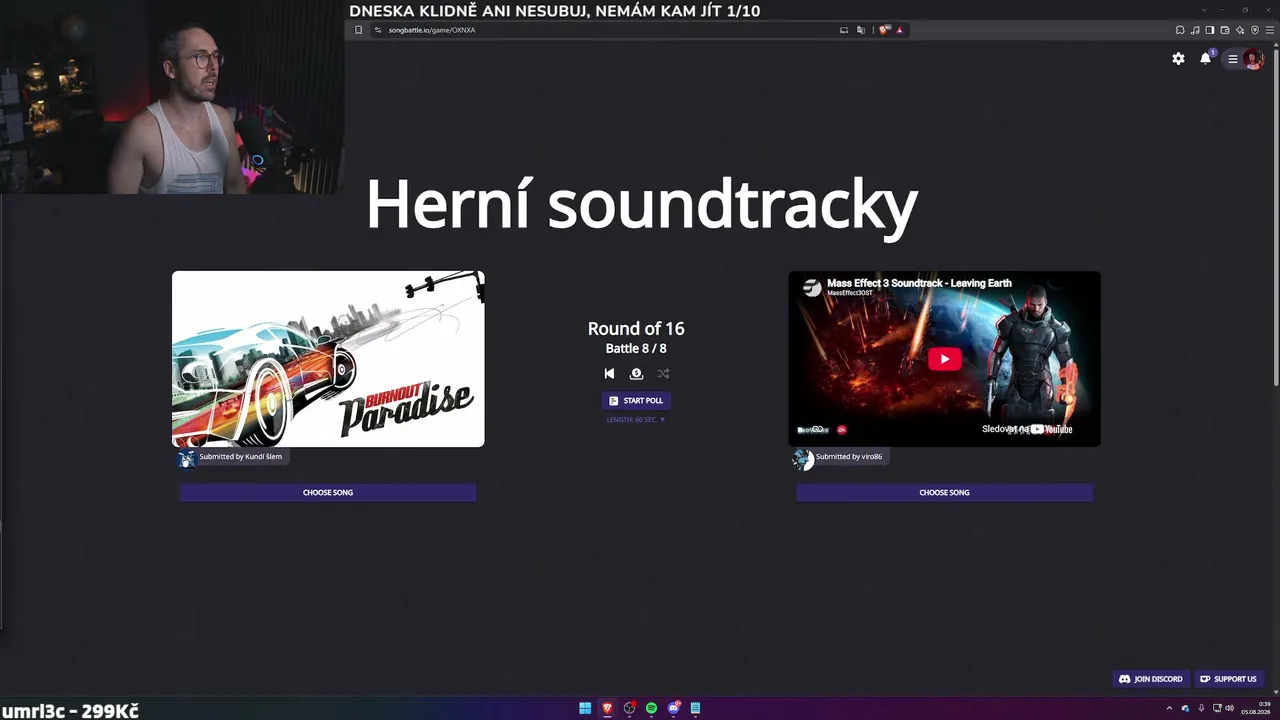Open the Windows Start menu

tap(585, 708)
